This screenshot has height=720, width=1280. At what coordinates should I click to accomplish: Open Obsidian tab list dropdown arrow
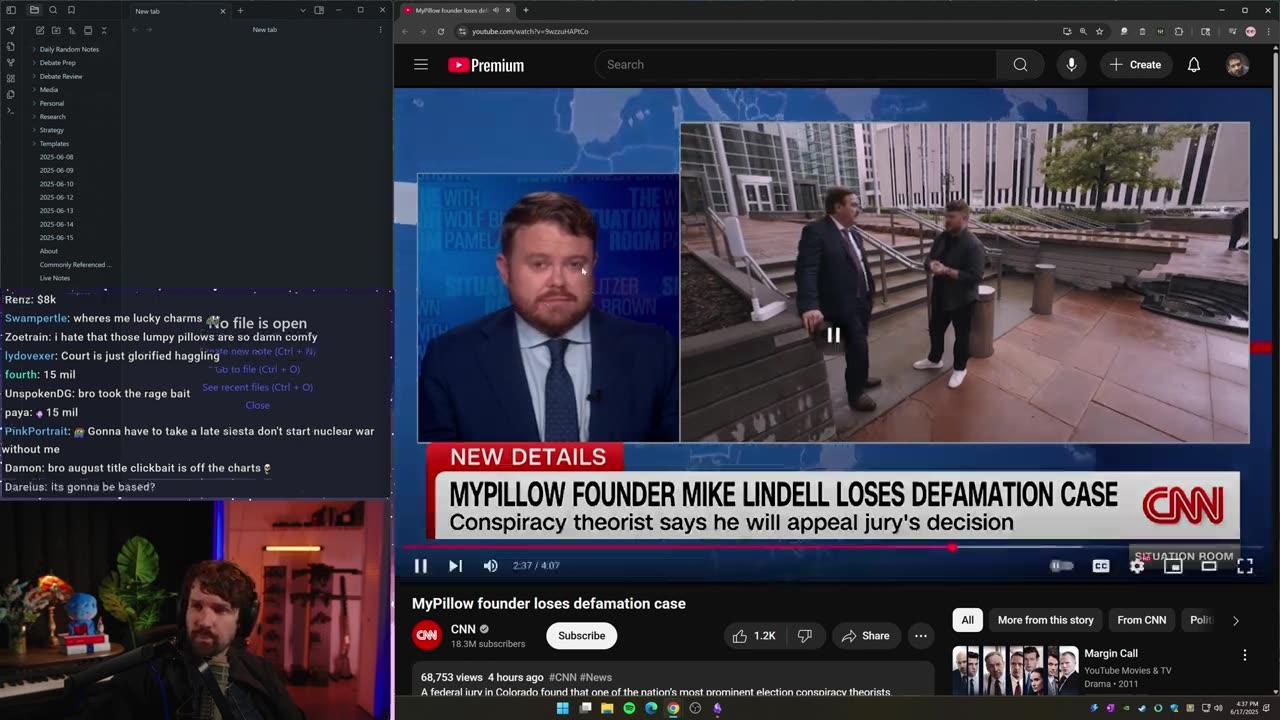pyautogui.click(x=303, y=10)
